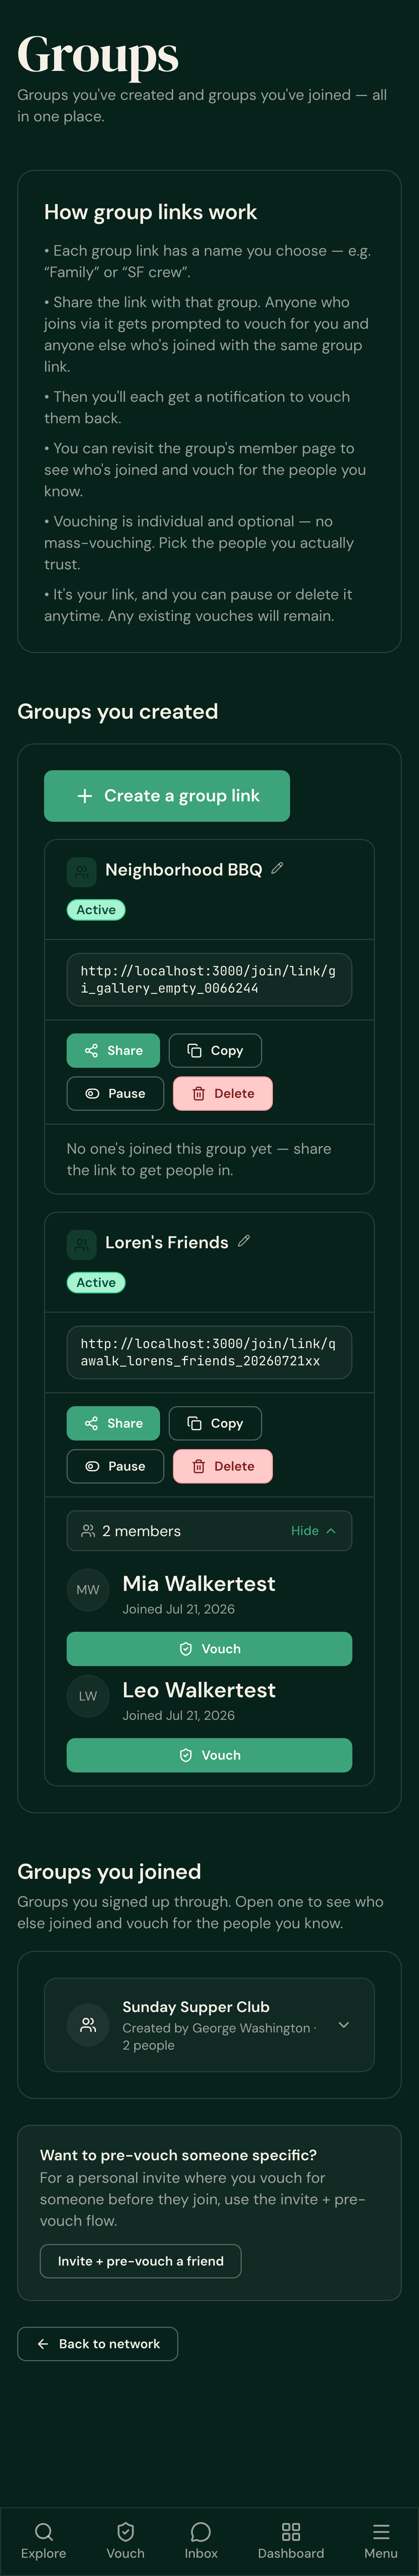This screenshot has height=2576, width=419.
Task: Vouch for Mia Walkertest
Action: [209, 1649]
